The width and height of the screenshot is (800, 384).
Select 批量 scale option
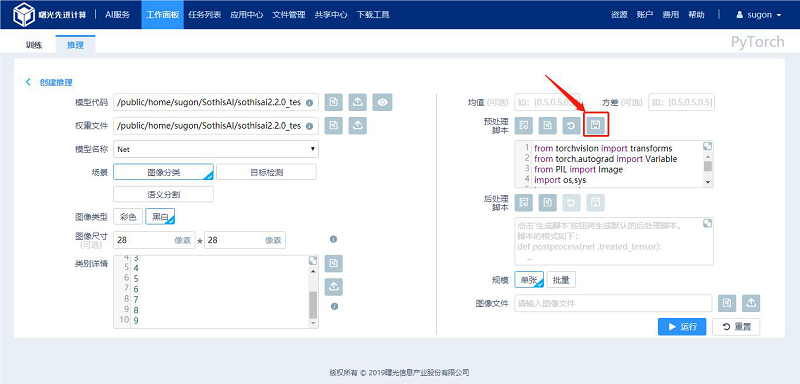coord(561,279)
